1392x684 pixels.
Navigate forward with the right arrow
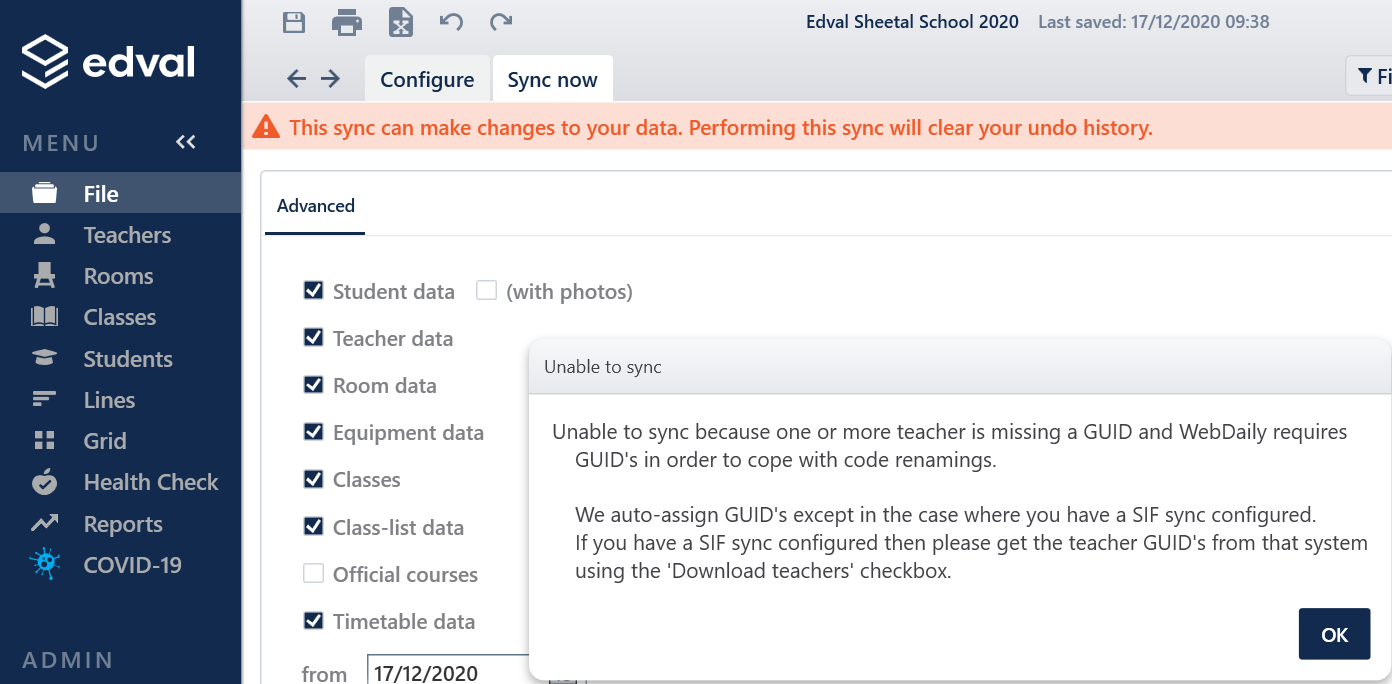[330, 79]
